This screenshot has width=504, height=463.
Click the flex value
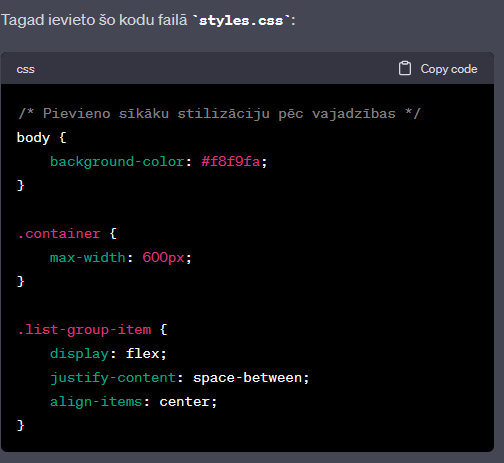tap(143, 353)
